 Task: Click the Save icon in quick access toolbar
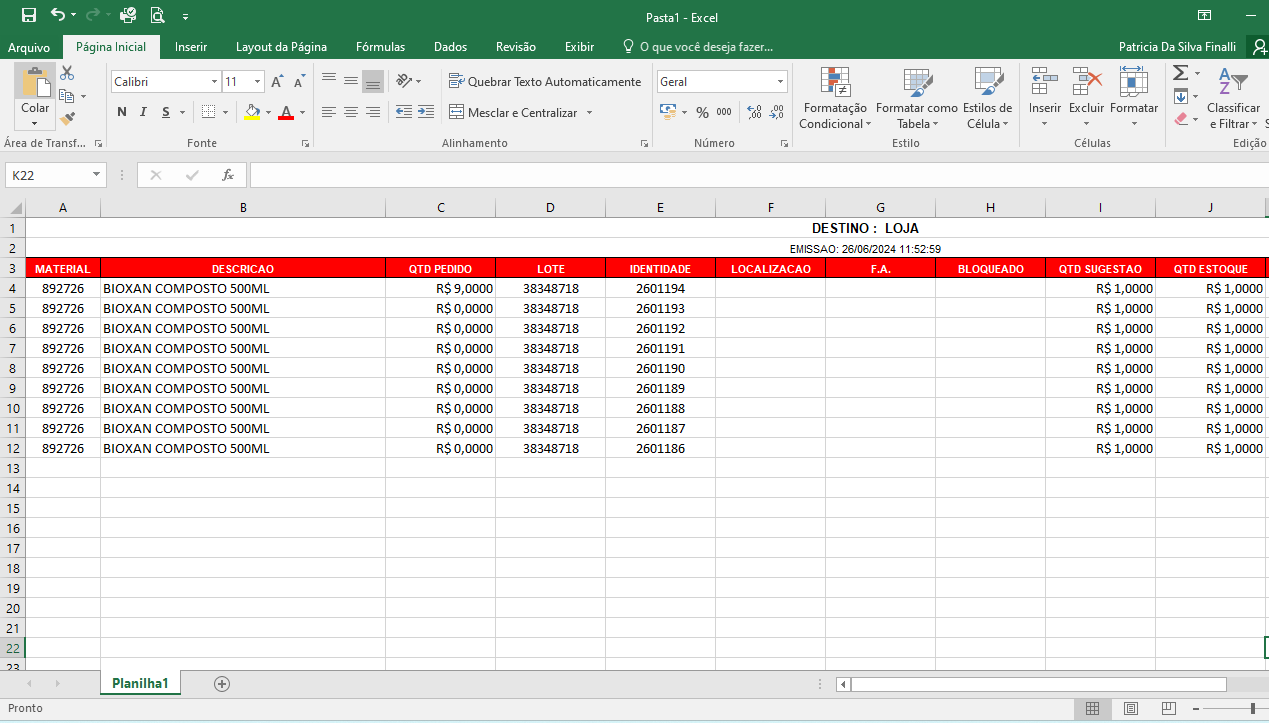pyautogui.click(x=29, y=15)
